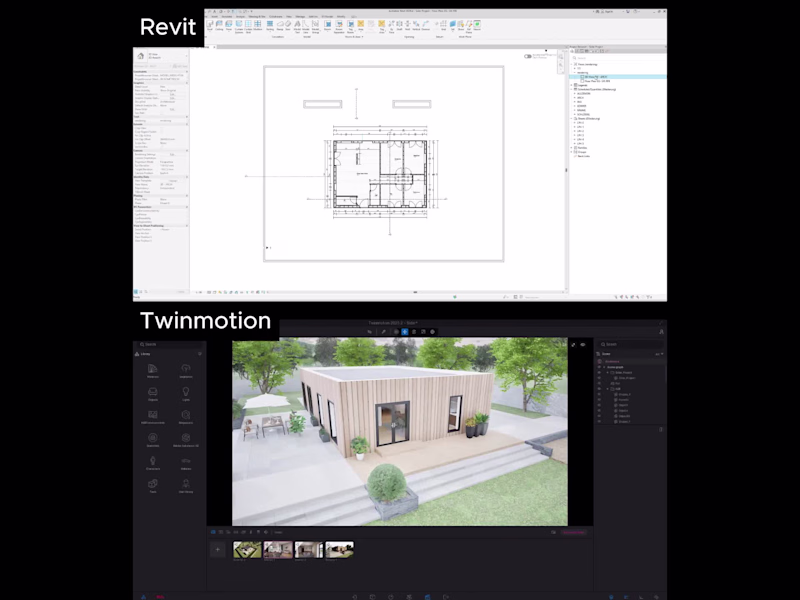
Task: Open the Massing & Site ribbon tab
Action: point(257,16)
